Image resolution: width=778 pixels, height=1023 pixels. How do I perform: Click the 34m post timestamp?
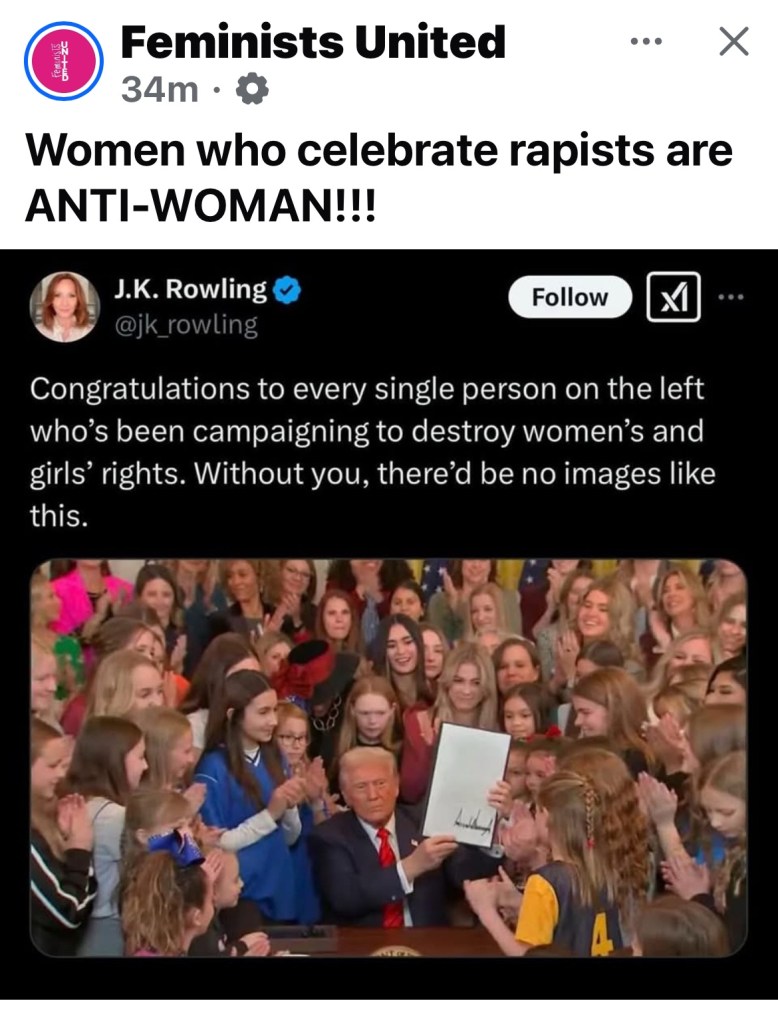[x=160, y=89]
